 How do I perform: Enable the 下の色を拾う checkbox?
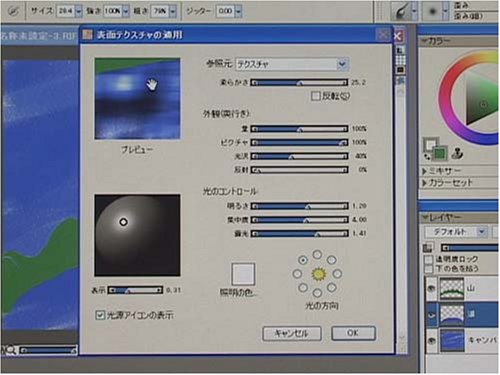pyautogui.click(x=429, y=269)
